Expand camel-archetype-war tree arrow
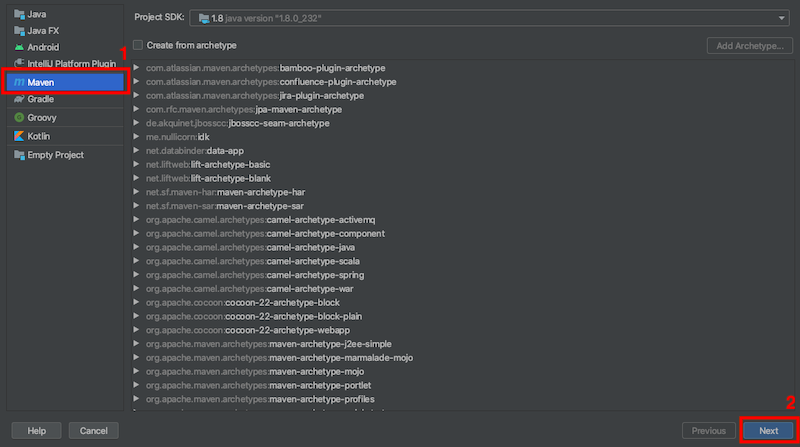This screenshot has width=800, height=447. click(x=136, y=288)
